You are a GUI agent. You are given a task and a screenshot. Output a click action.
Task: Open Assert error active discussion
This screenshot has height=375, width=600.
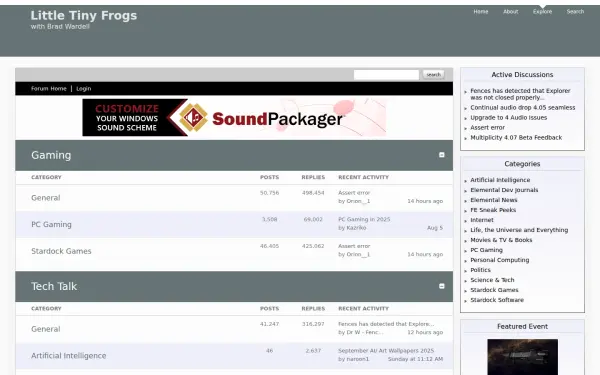[488, 127]
